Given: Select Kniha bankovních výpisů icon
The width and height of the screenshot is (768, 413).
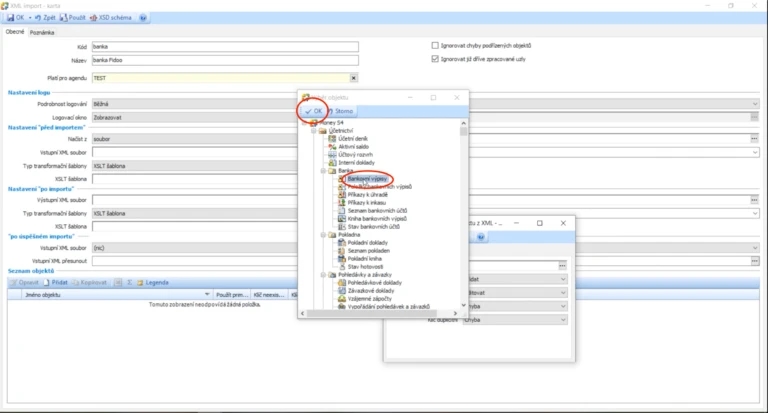Looking at the screenshot, I should 342,219.
